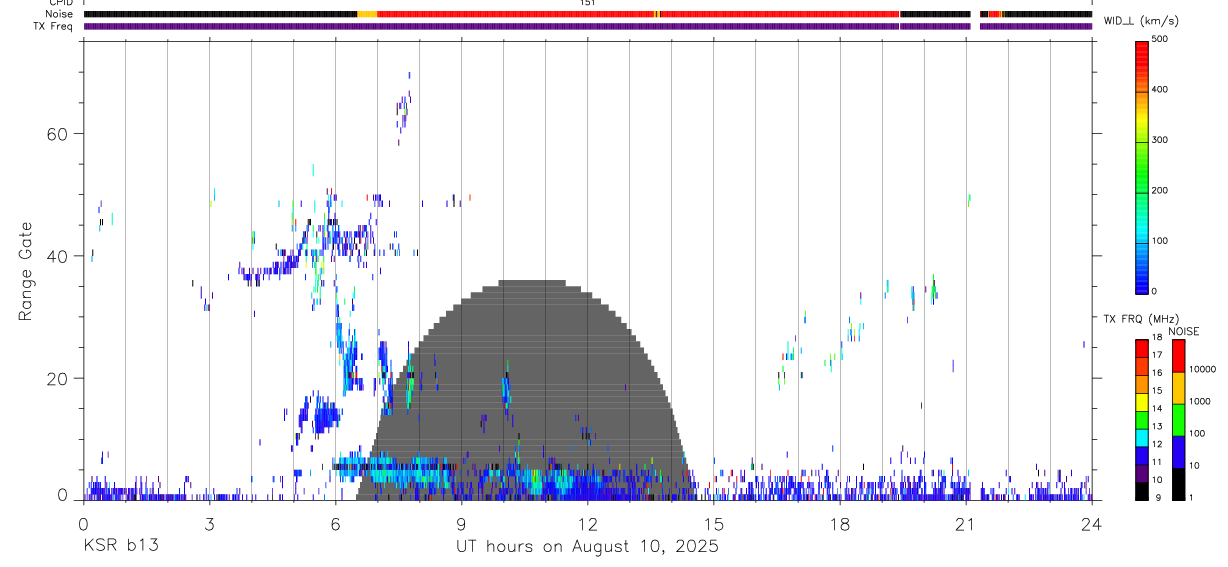Click the yellow segment in Noise strip
Screen dimensions: 1228x567
point(367,14)
